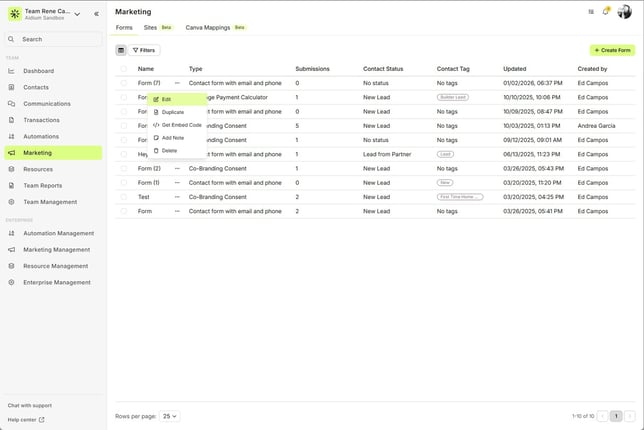Collapse the sidebar with double-chevron icon
644x430 pixels.
96,14
